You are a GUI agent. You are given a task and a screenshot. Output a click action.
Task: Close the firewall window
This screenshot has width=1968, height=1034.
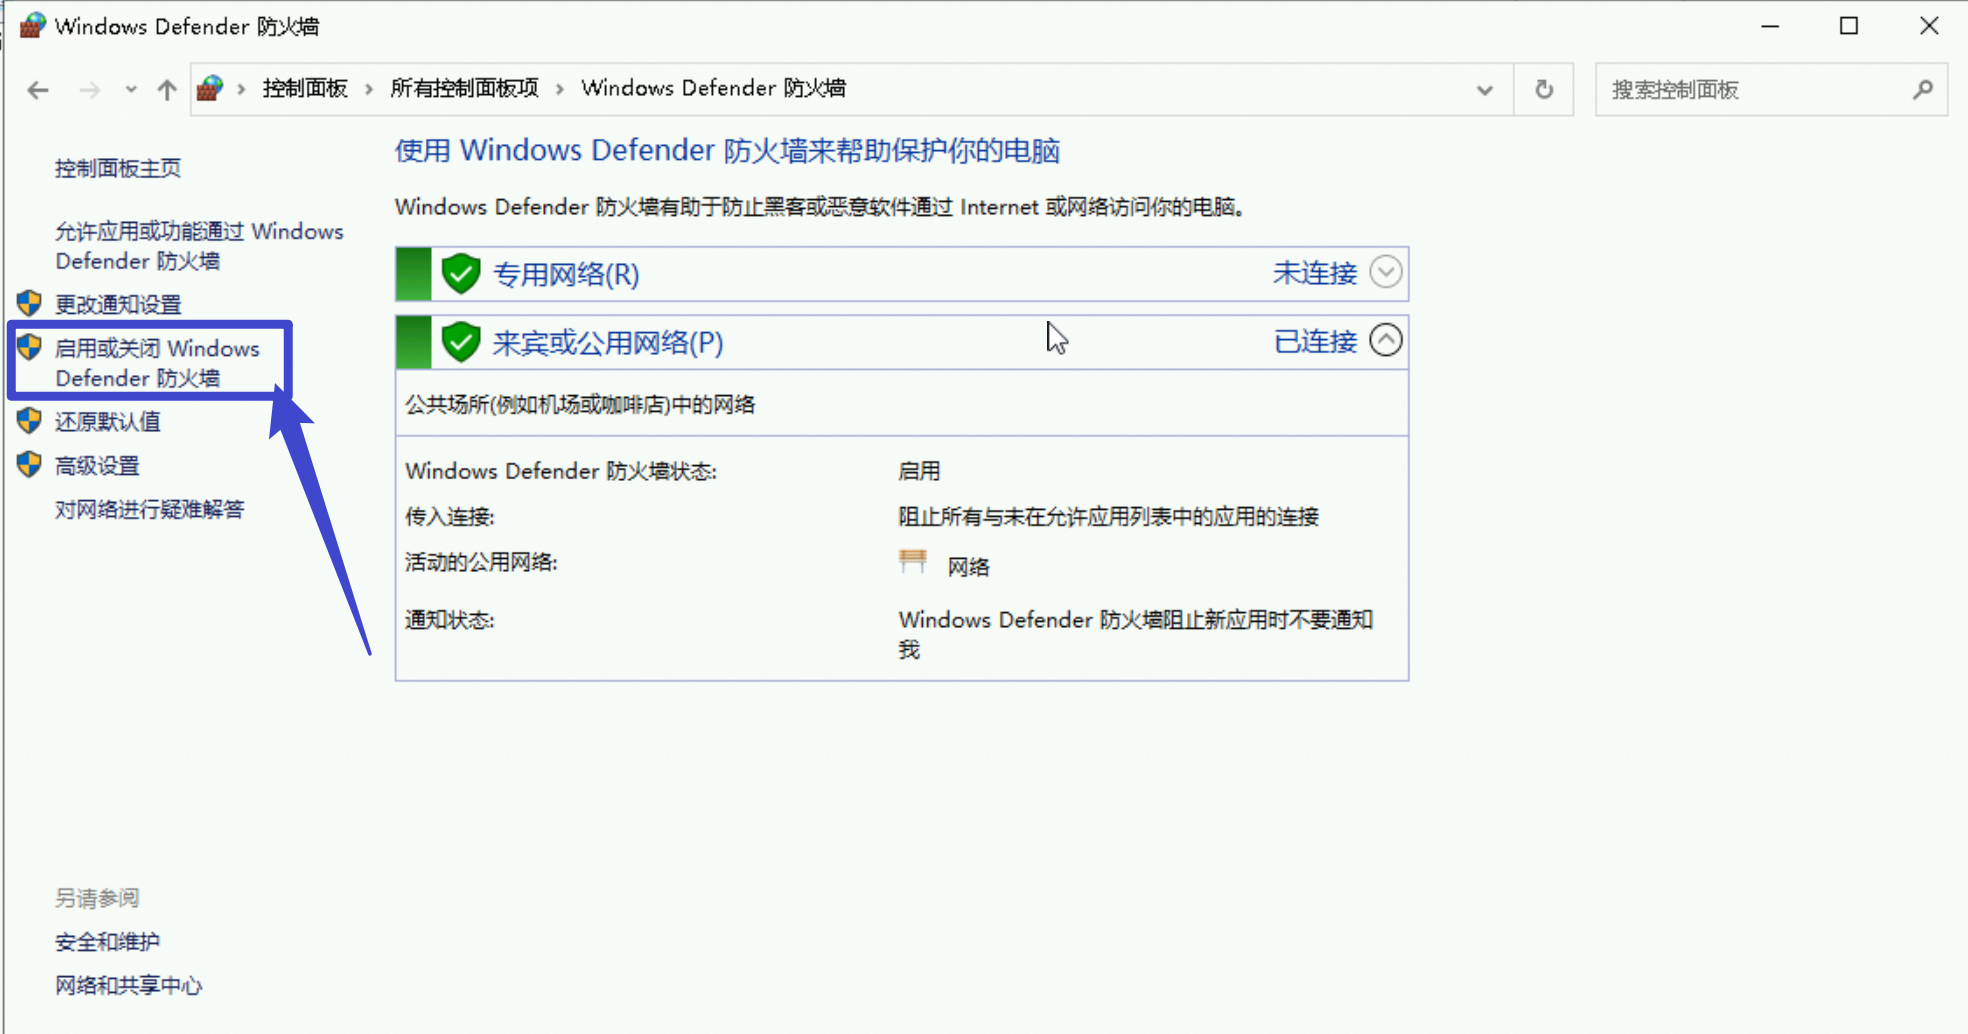[x=1929, y=26]
